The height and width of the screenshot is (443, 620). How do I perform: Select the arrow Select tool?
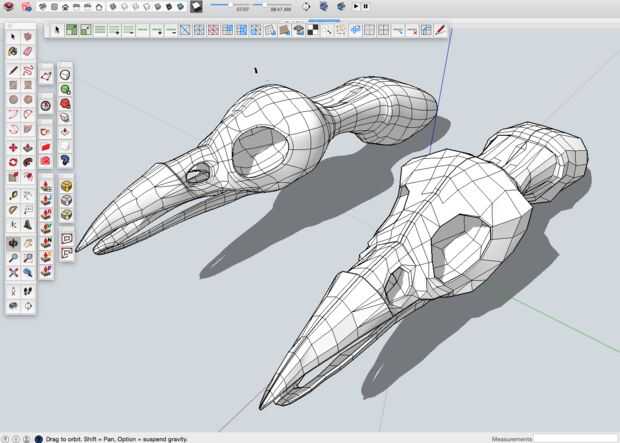point(13,37)
